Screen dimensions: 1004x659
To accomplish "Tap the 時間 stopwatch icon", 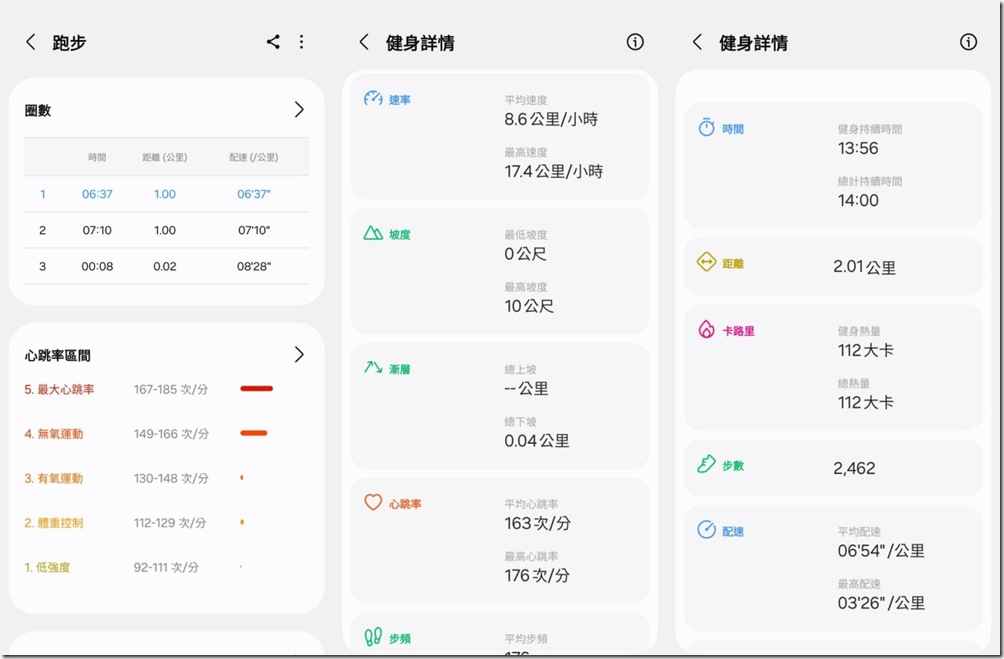I will pos(706,128).
